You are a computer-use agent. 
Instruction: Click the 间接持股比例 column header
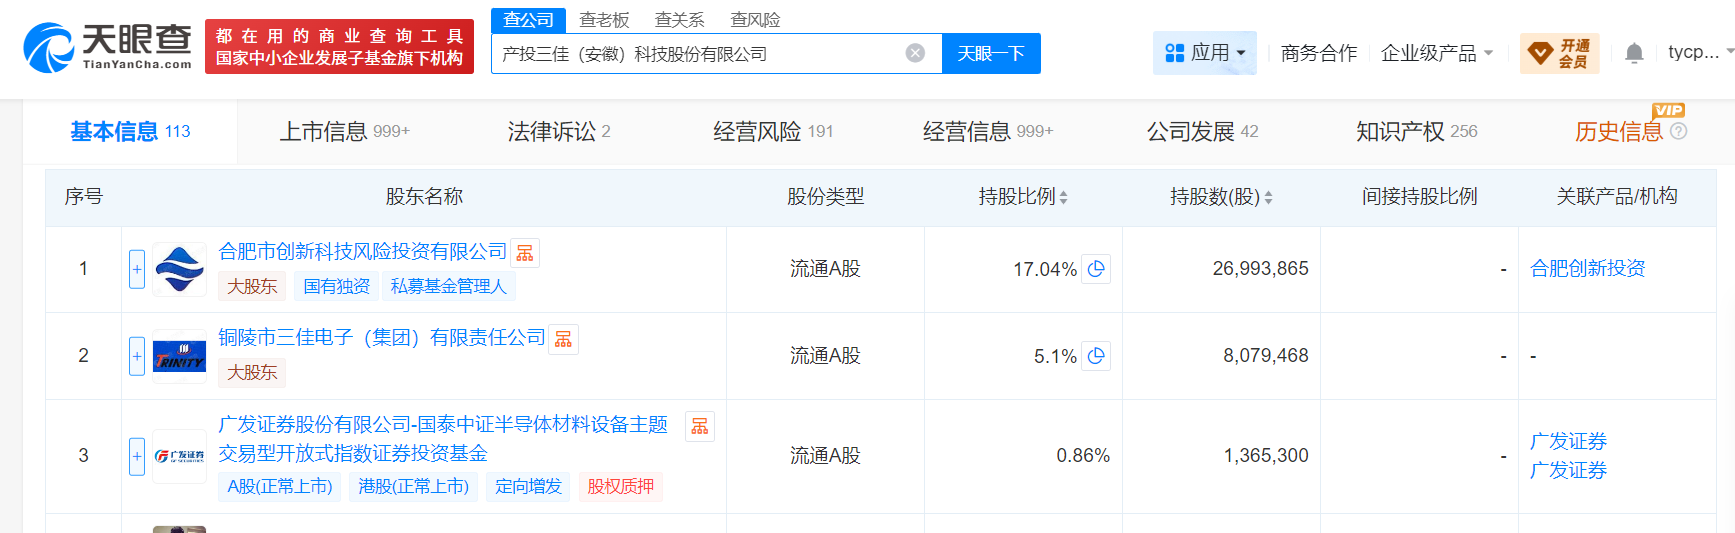[x=1419, y=197]
